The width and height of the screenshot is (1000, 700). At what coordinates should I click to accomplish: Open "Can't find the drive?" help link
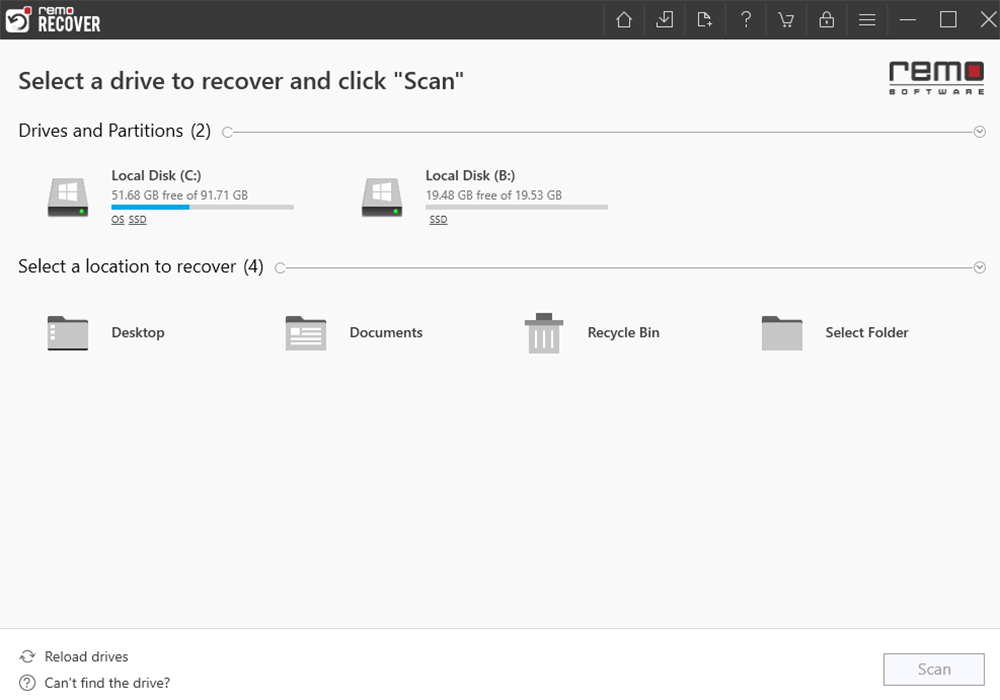tap(107, 683)
